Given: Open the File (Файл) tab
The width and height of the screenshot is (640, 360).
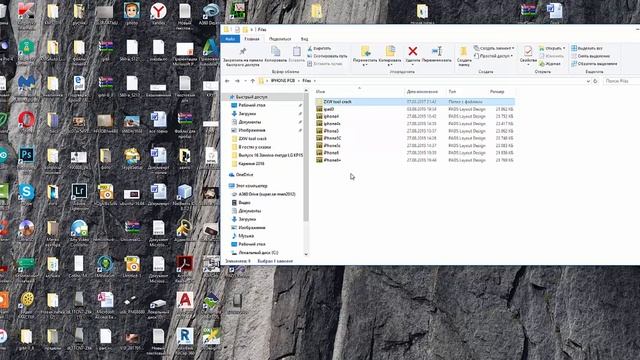Looking at the screenshot, I should (230, 39).
